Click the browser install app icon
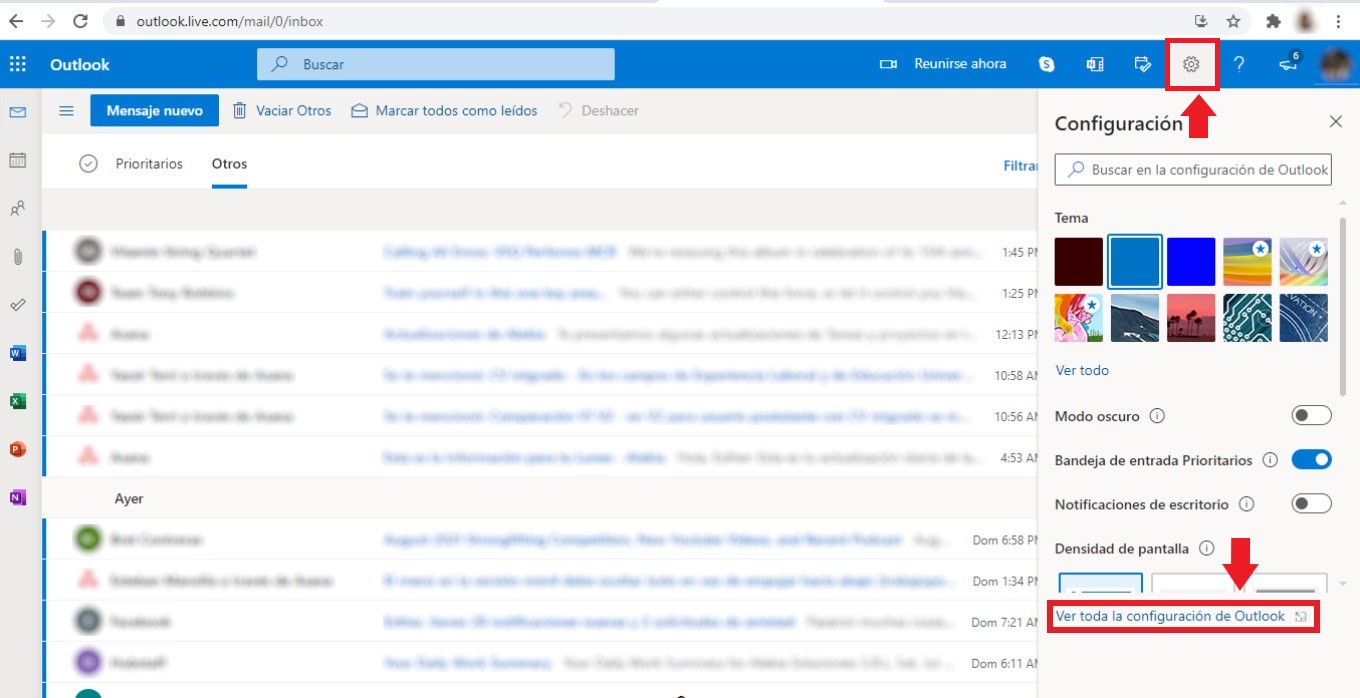This screenshot has width=1360, height=698. (1201, 21)
